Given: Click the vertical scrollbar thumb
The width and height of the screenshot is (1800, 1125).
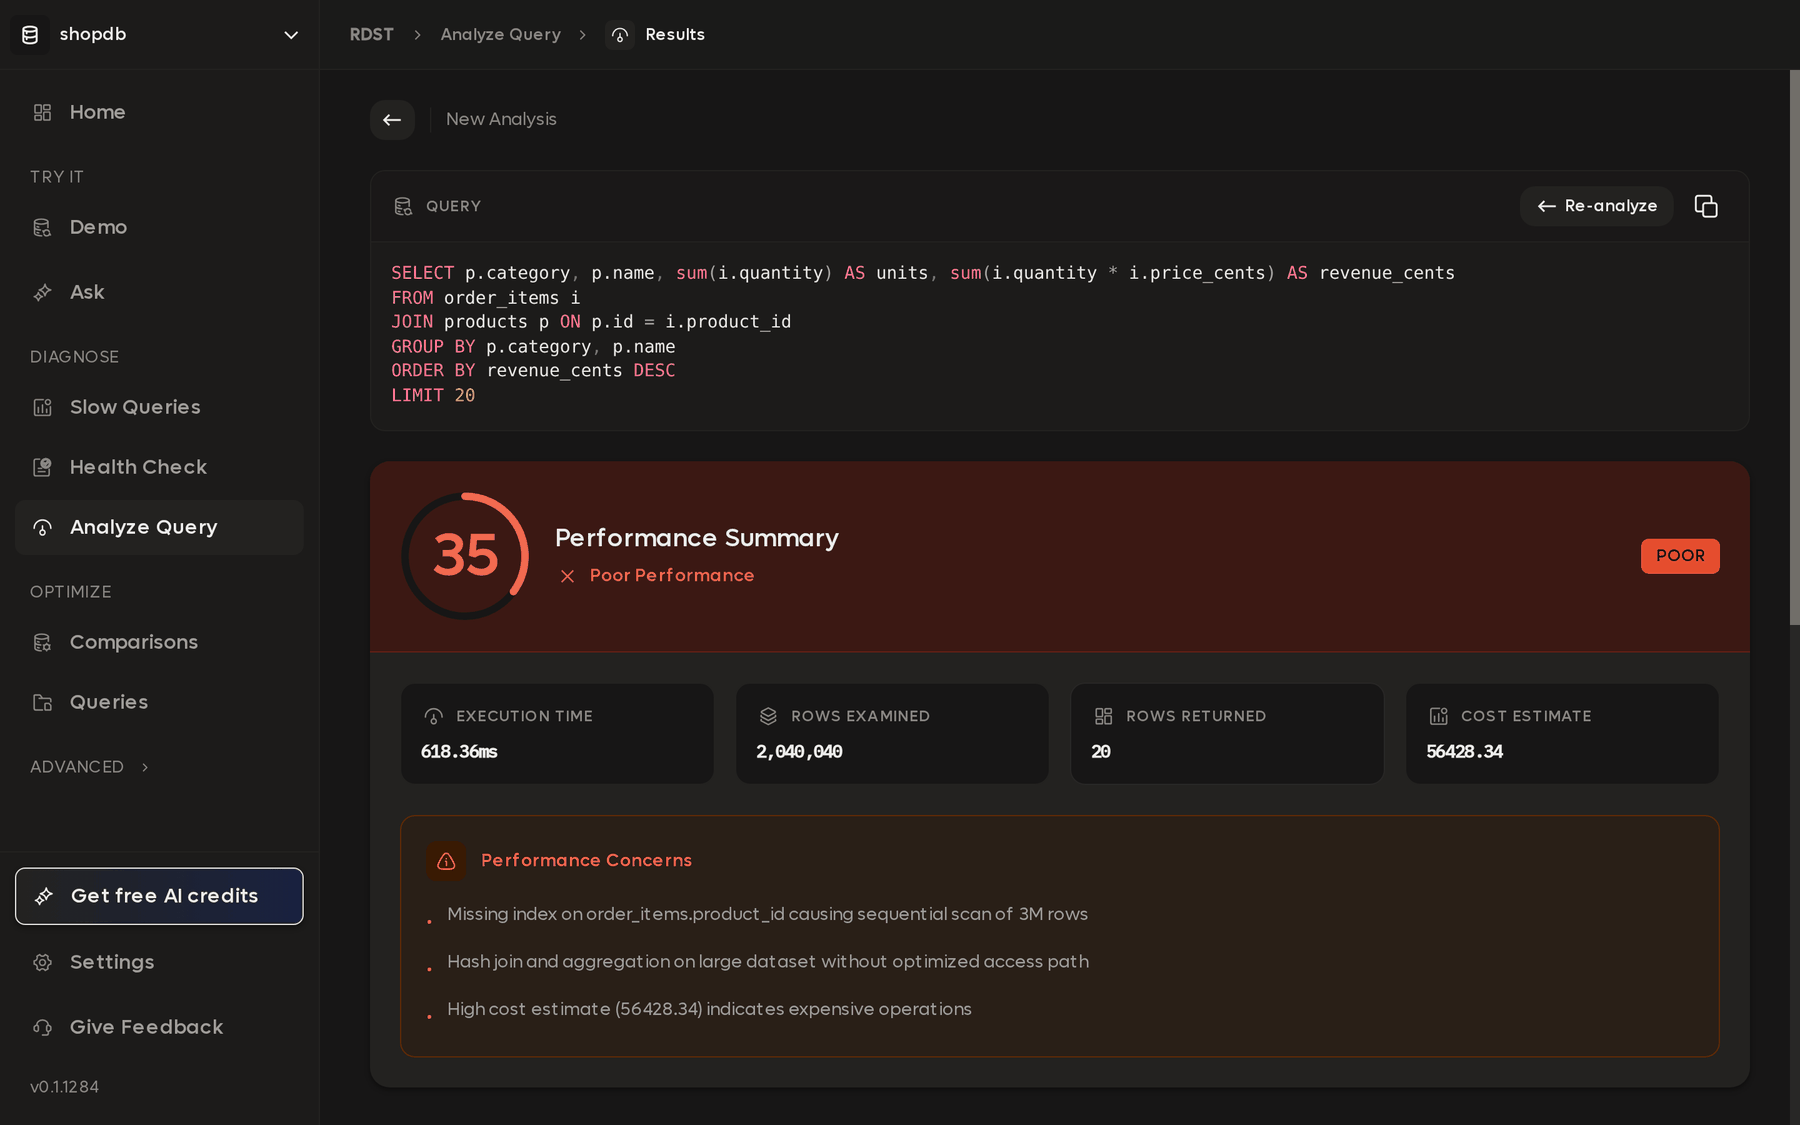Looking at the screenshot, I should (x=1794, y=348).
